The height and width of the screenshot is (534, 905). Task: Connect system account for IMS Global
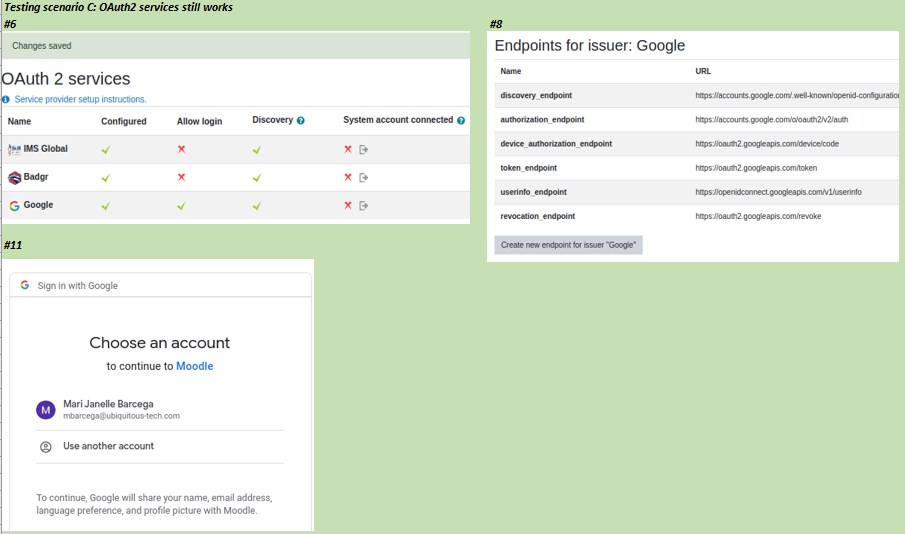coord(364,150)
